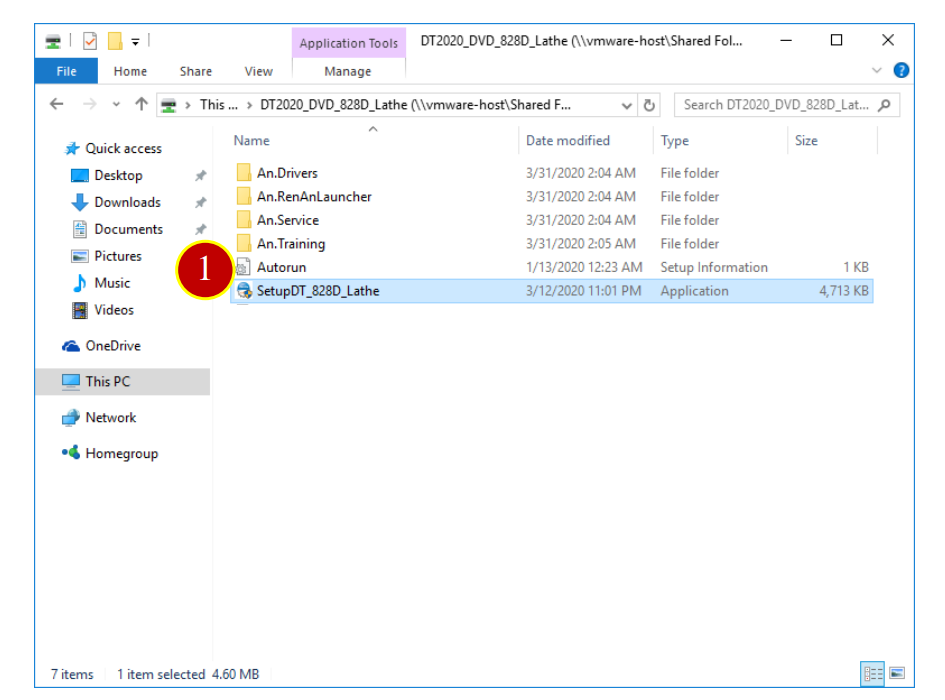The width and height of the screenshot is (945, 700).
Task: Click the New folder quick access icon
Action: tap(115, 41)
